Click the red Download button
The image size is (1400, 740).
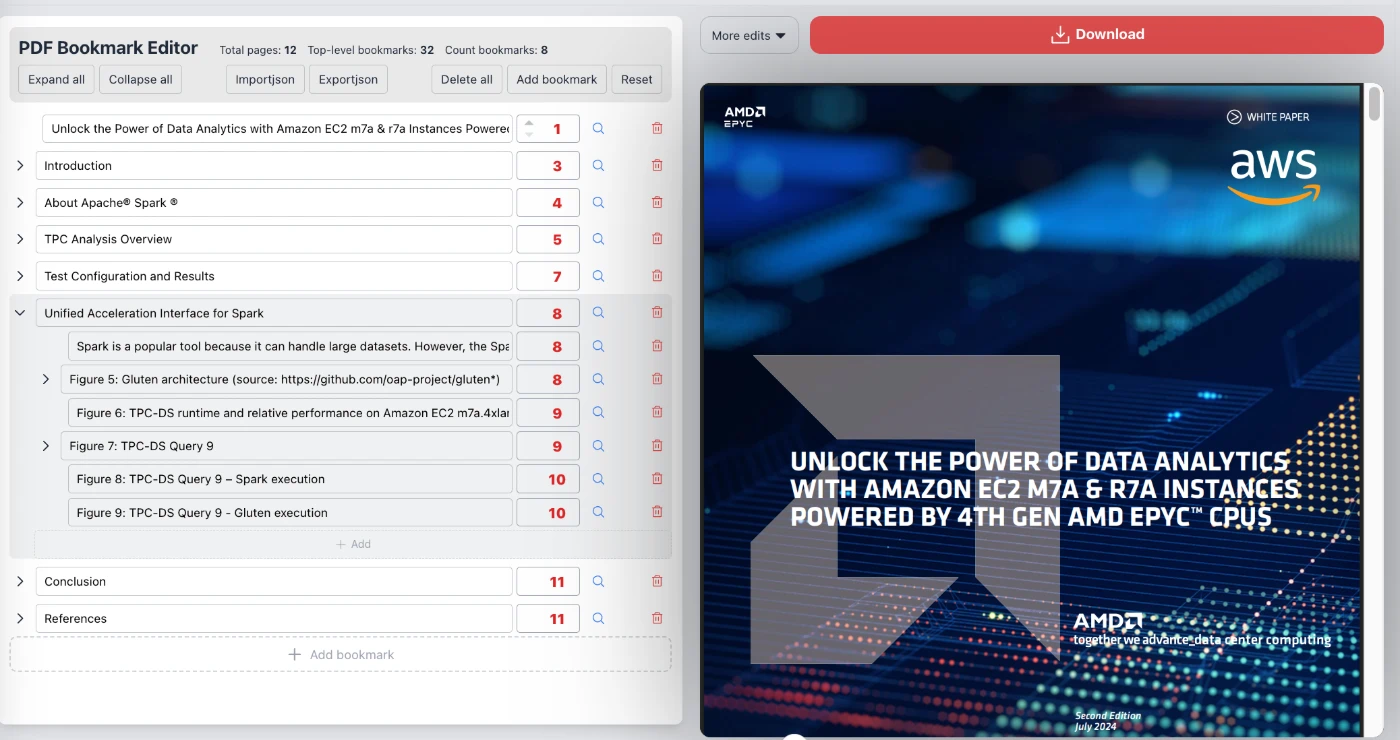(x=1097, y=33)
